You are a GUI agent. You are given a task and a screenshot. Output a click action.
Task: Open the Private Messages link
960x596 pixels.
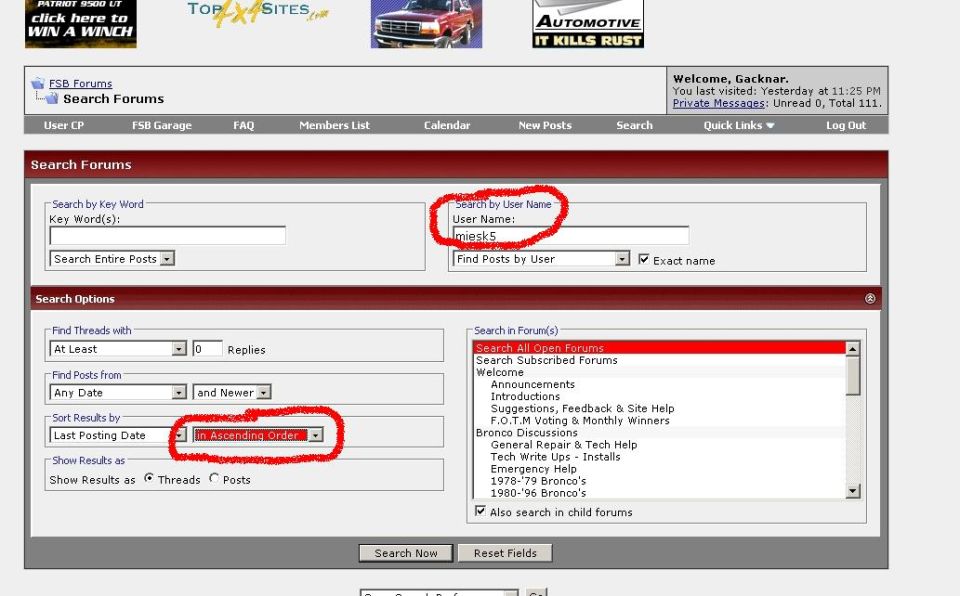[x=719, y=103]
